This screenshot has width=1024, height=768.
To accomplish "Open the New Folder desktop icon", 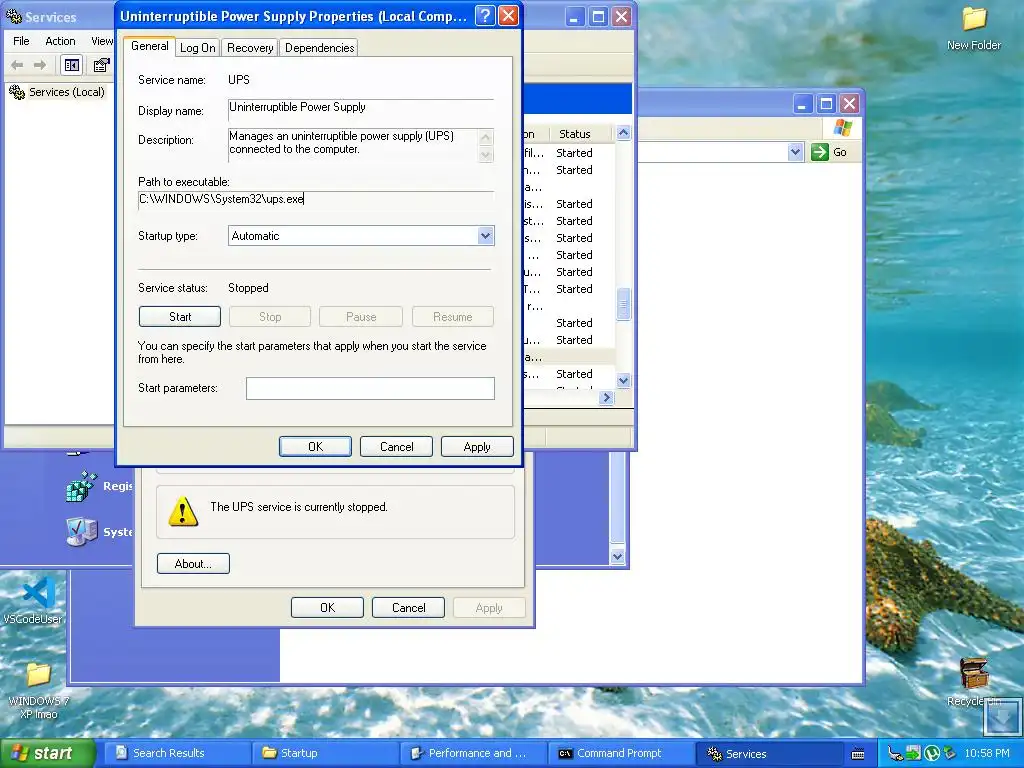I will 973,29.
